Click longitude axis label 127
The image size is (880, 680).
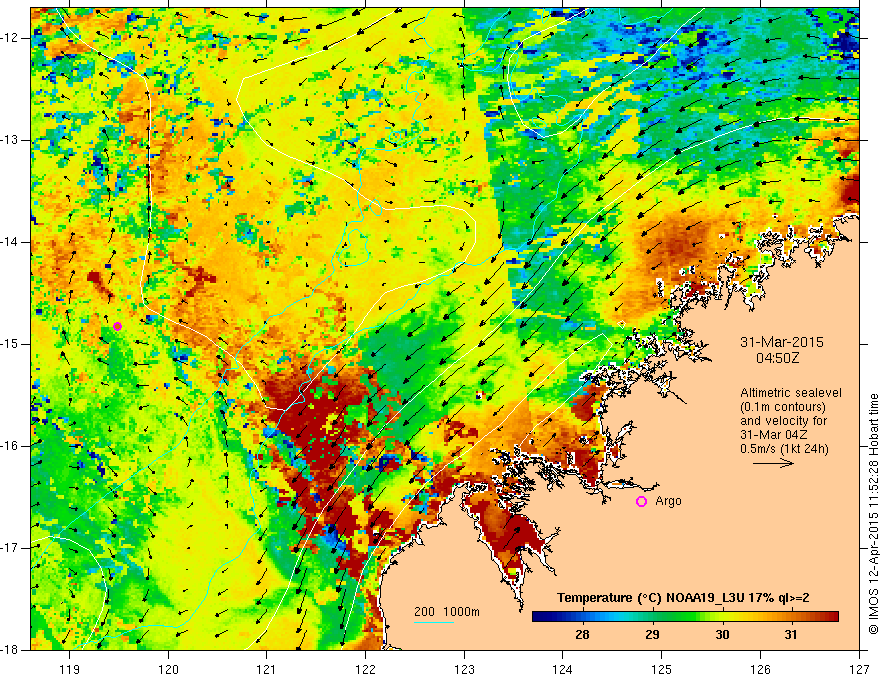click(x=859, y=669)
